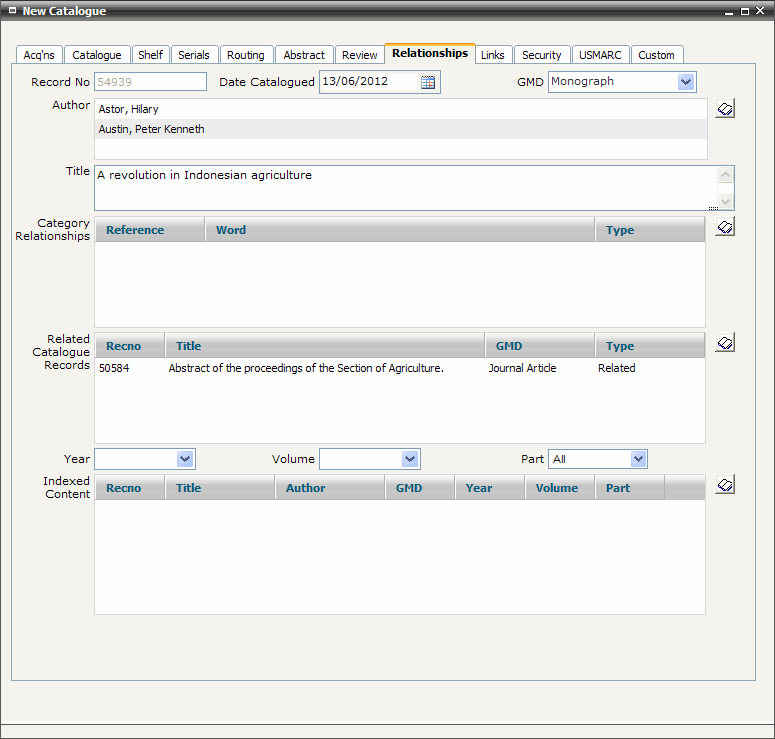Open the USMARC tab

coord(600,55)
